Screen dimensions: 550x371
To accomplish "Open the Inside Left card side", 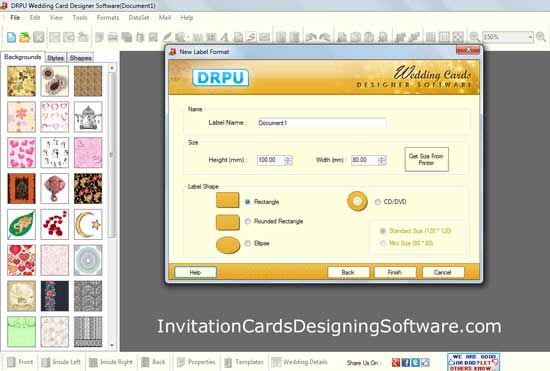I will 61,362.
